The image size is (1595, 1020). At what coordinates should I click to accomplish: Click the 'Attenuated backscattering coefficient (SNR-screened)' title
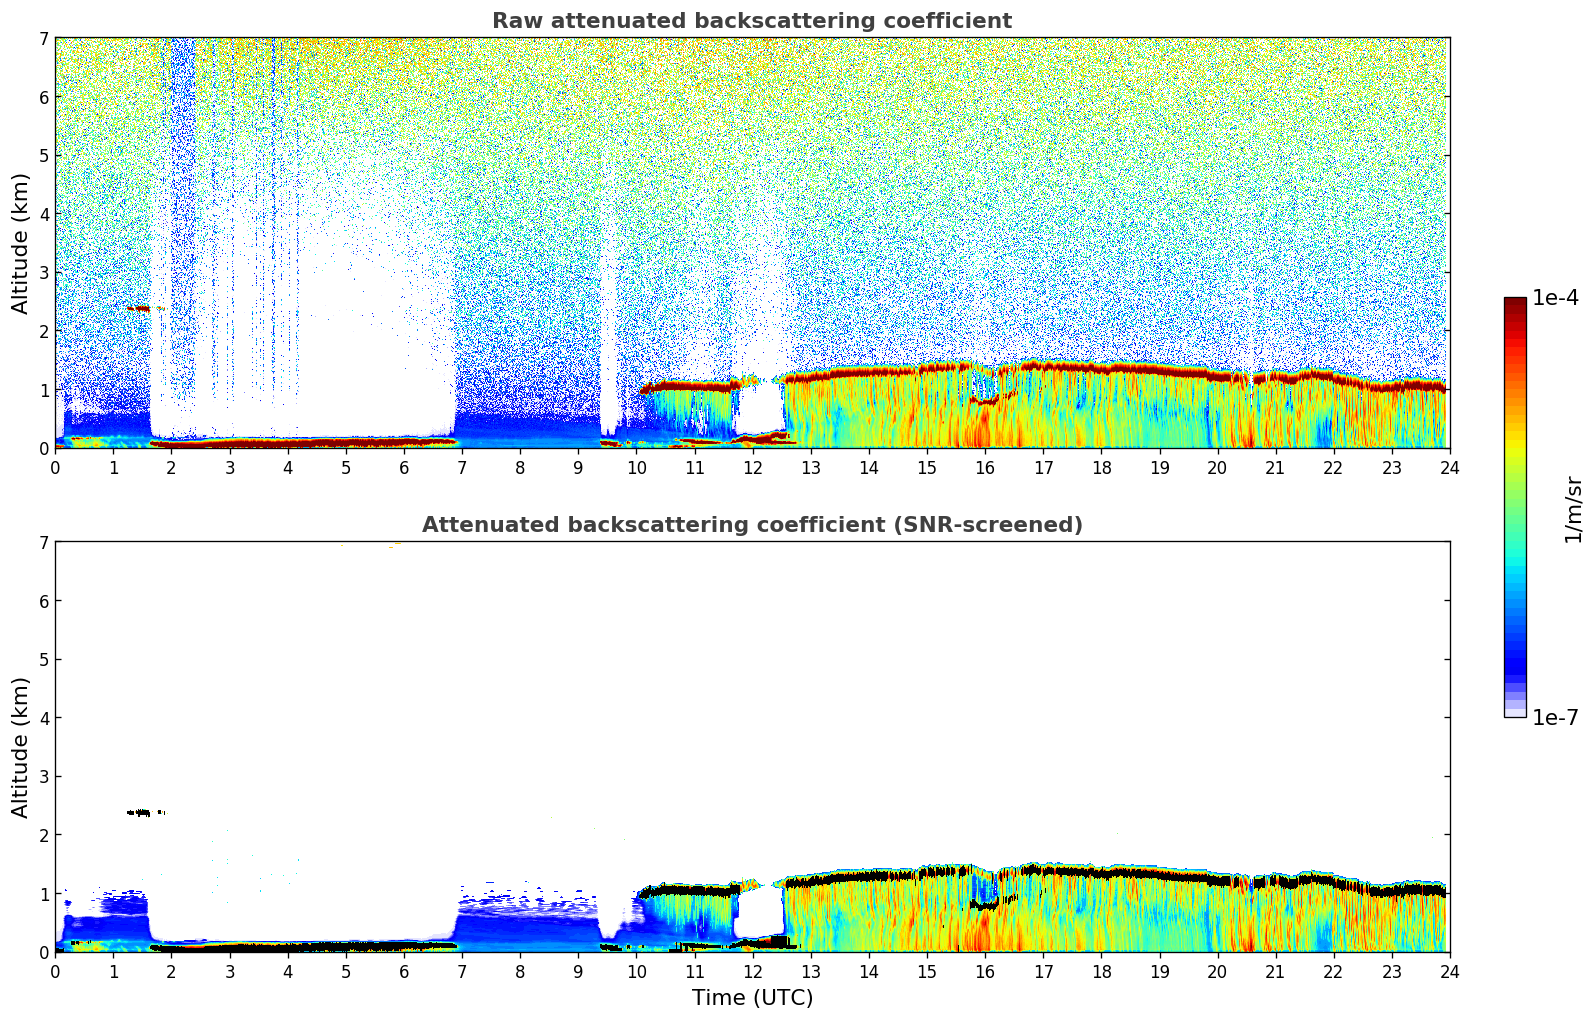point(752,525)
